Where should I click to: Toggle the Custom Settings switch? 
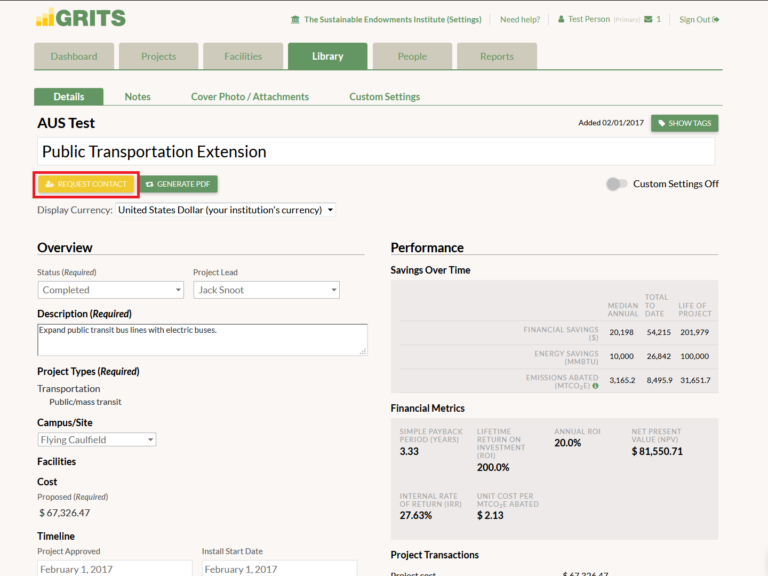click(x=617, y=184)
